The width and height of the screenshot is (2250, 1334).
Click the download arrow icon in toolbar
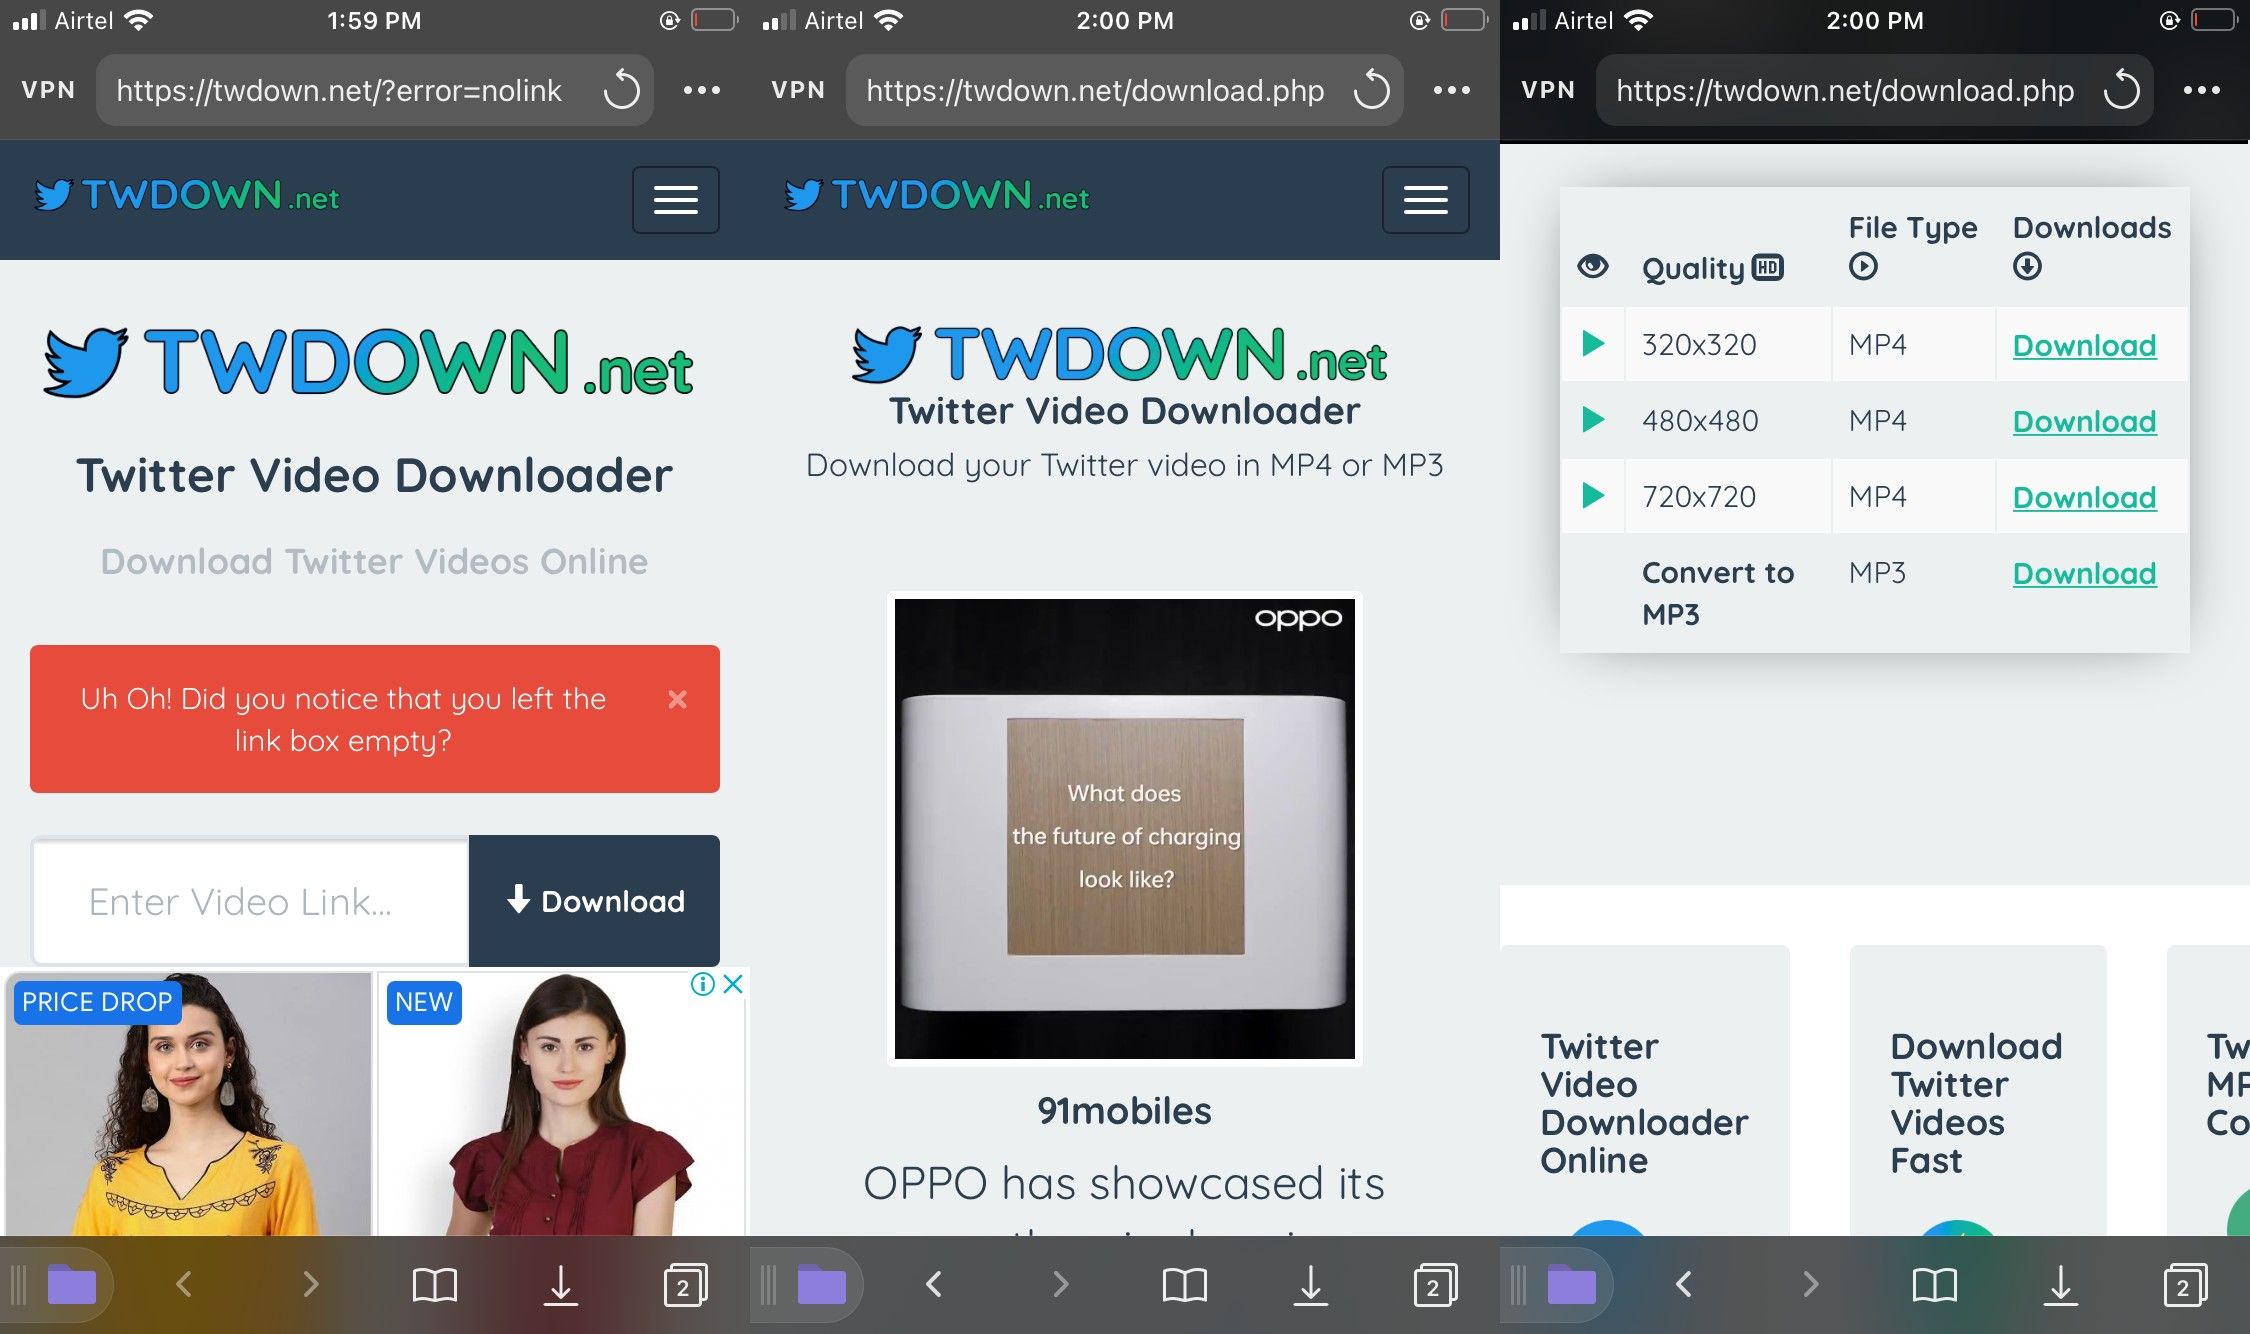tap(561, 1286)
